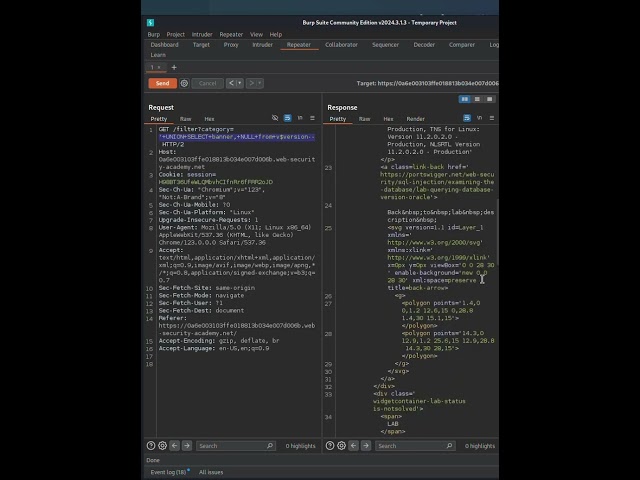Open help icon below Request panel
This screenshot has width=640, height=480.
pos(151,445)
